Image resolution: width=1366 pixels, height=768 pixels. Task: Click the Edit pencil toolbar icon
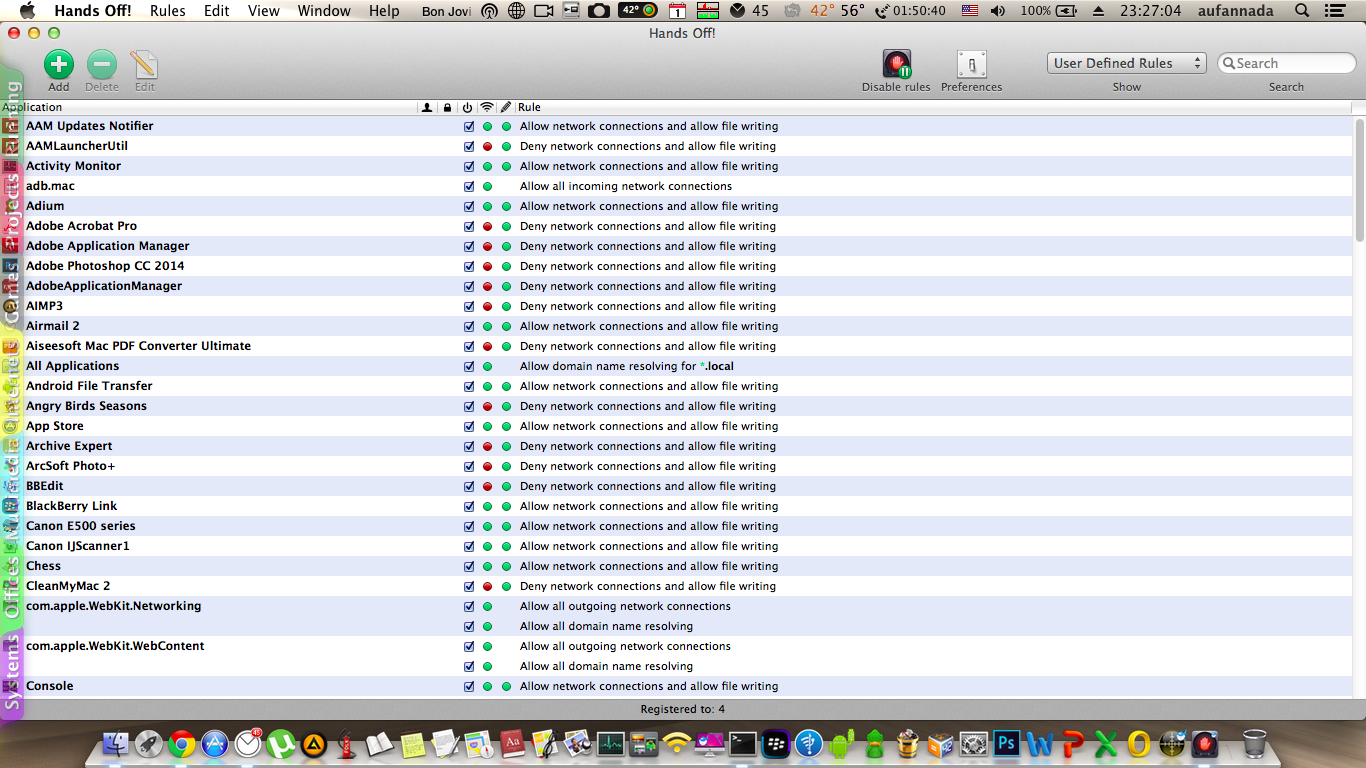click(144, 65)
